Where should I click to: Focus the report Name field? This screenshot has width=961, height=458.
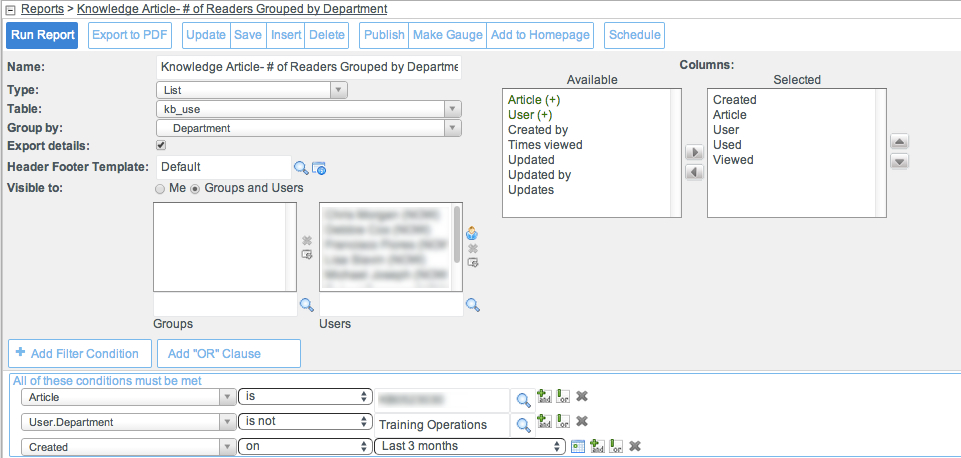309,67
